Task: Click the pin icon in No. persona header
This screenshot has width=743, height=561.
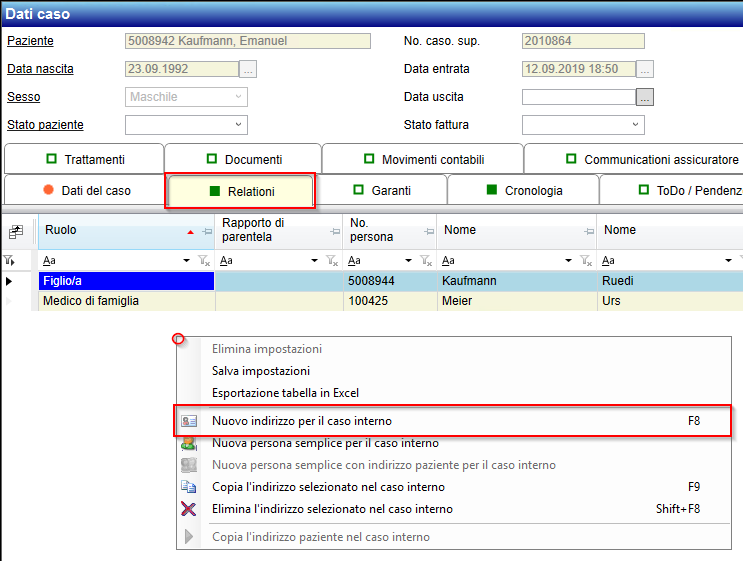Action: pos(429,231)
